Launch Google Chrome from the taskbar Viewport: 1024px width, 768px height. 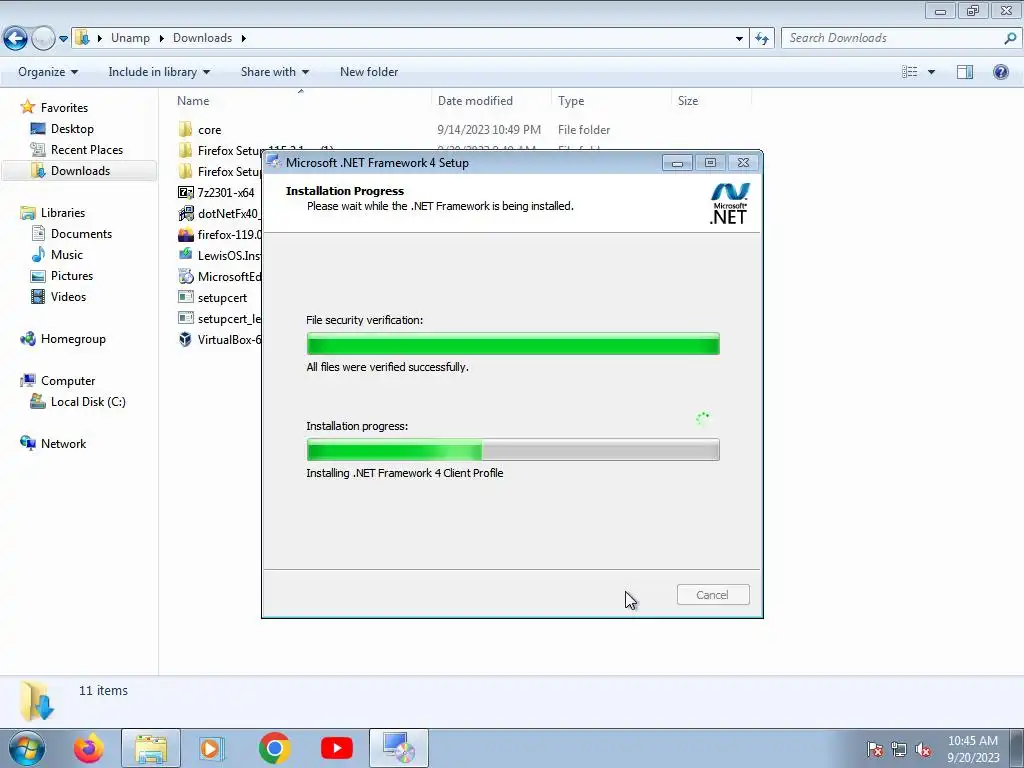click(x=274, y=748)
